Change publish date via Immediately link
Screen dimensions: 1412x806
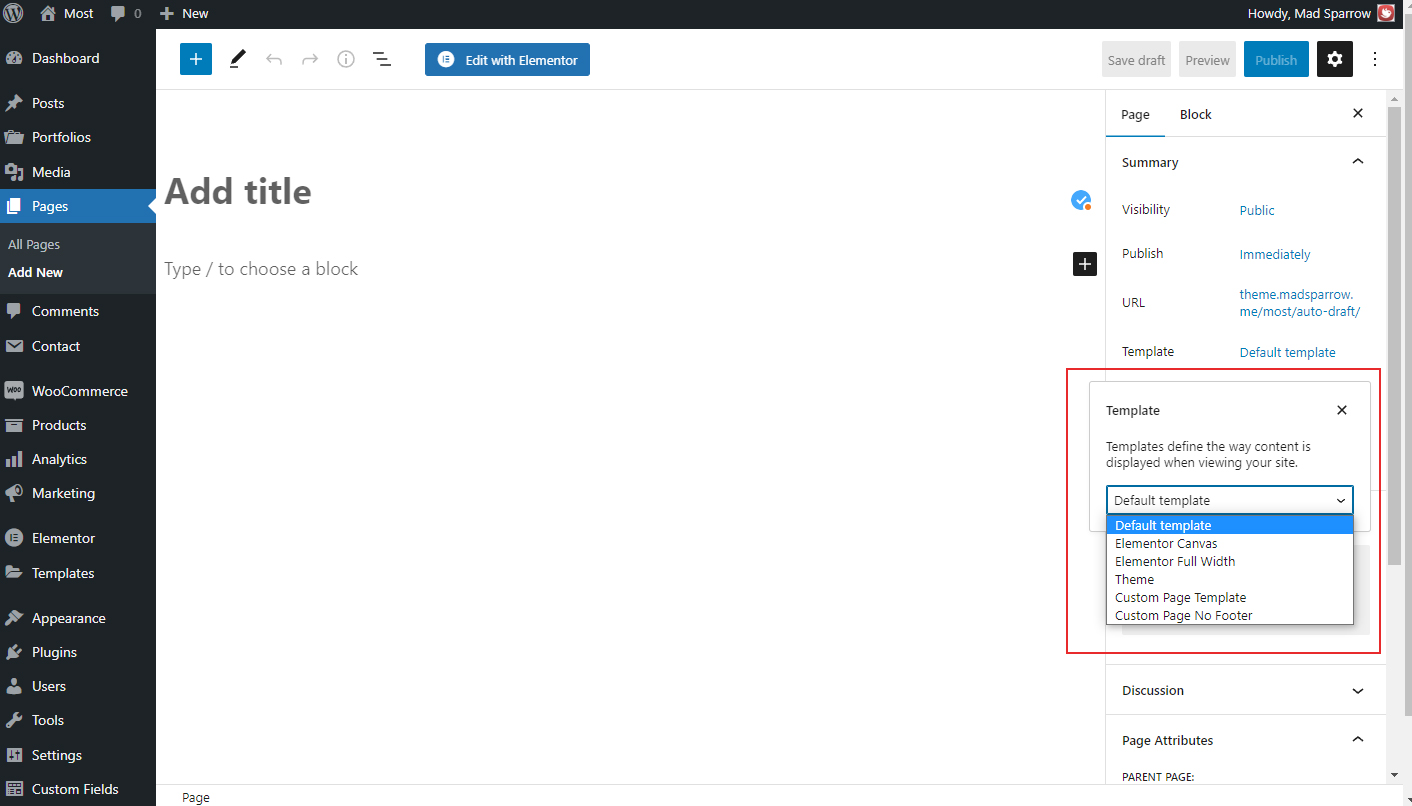[1275, 254]
